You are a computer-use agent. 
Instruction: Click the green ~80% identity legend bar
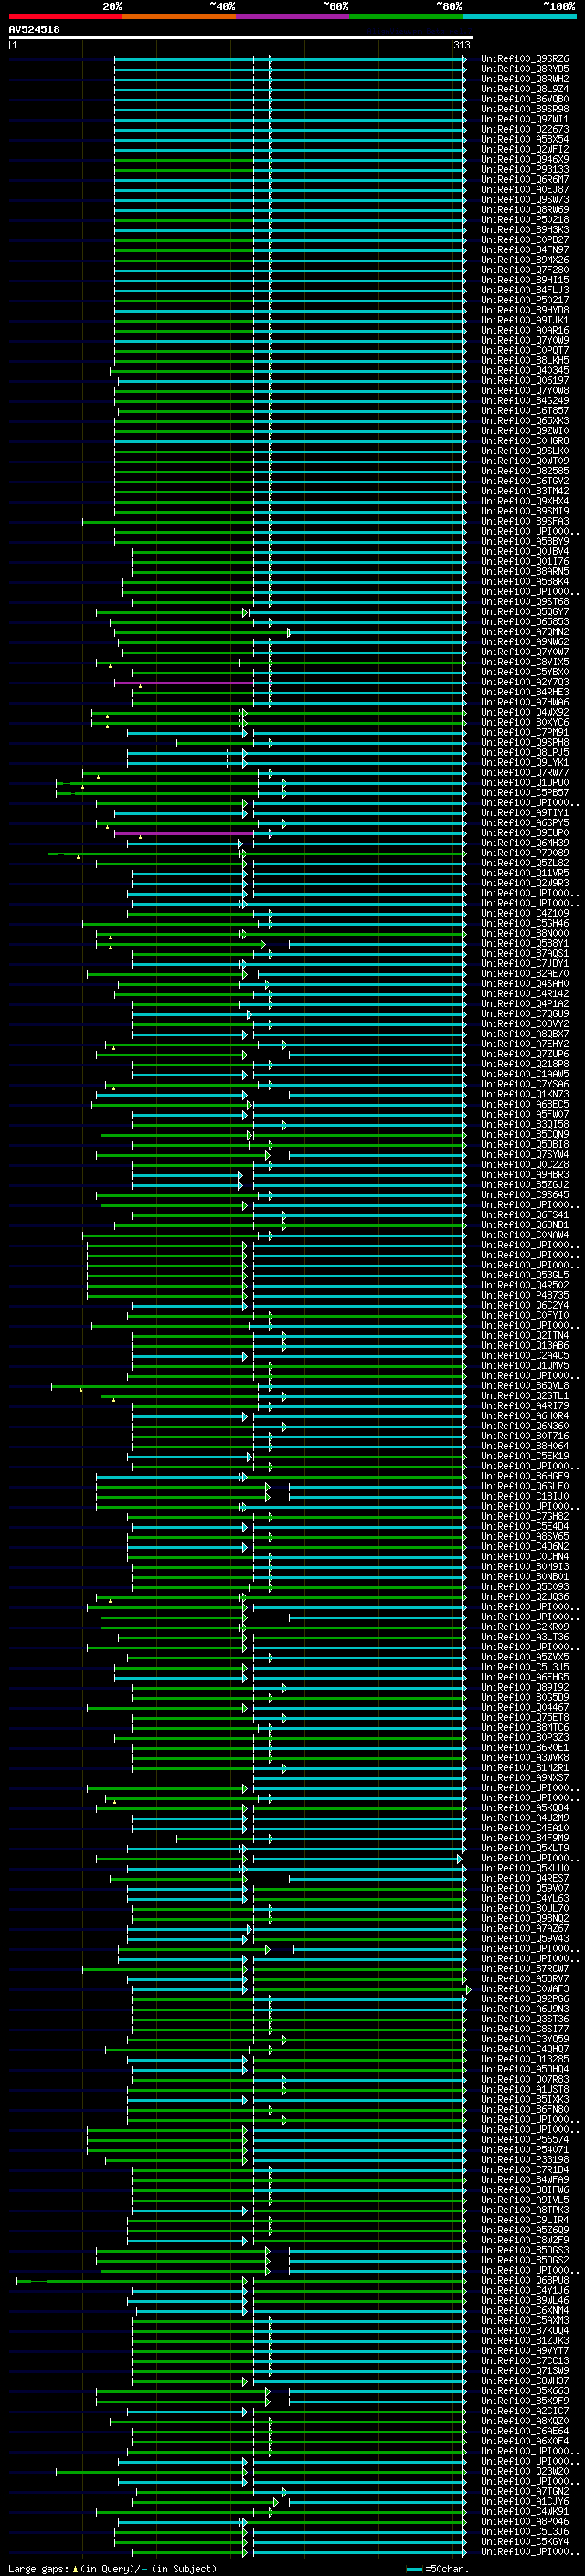(406, 16)
